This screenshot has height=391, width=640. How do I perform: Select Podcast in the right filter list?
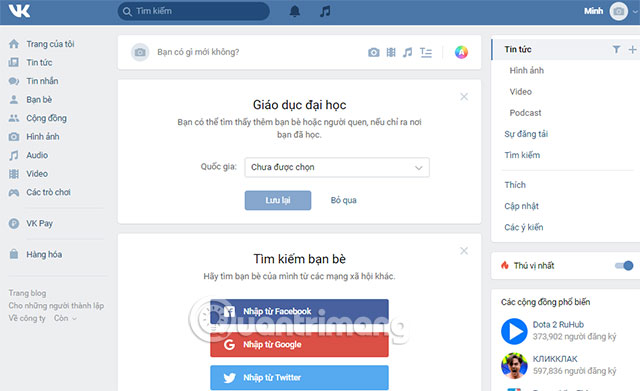click(525, 113)
